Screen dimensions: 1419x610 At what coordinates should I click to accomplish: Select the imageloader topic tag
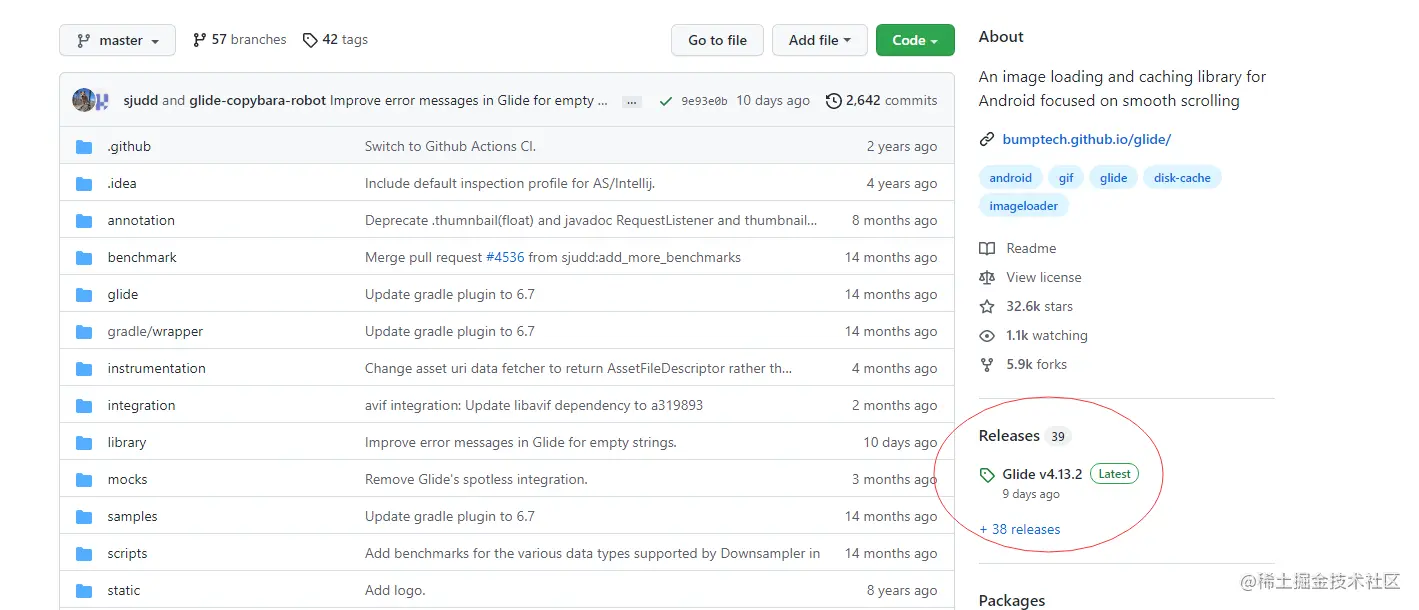click(x=1023, y=206)
